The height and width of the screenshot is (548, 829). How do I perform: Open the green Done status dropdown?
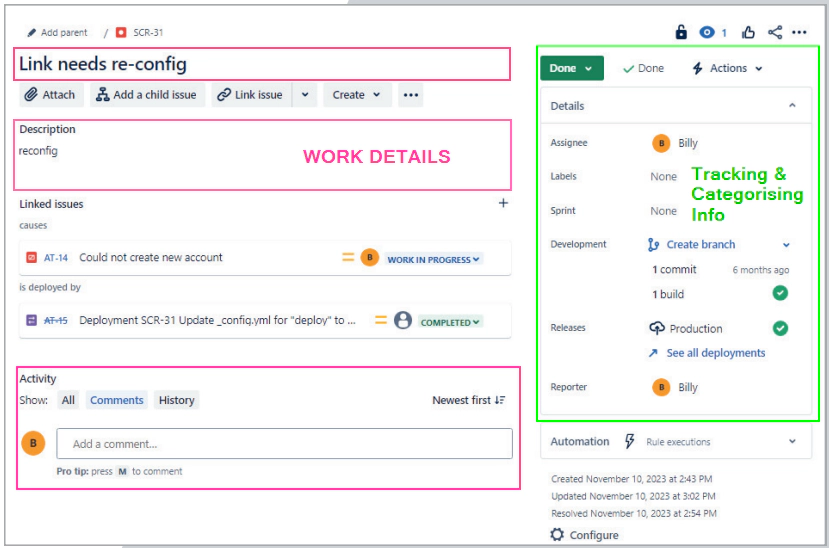(572, 68)
